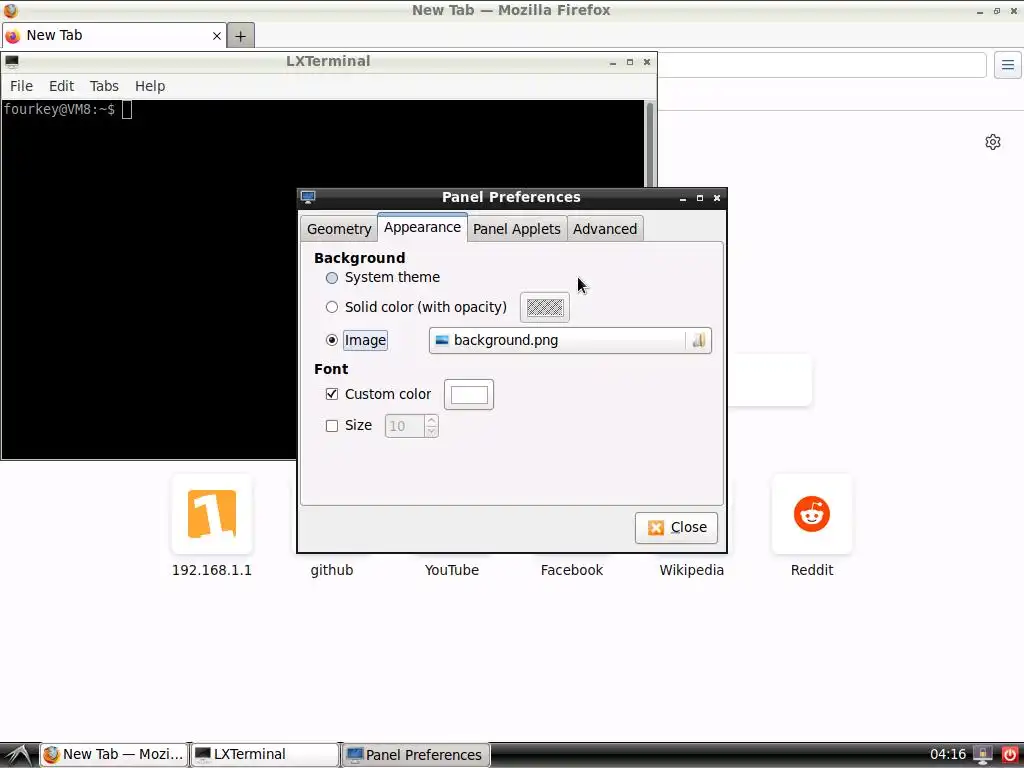
Task: Open the File menu in LXTerminal
Action: tap(21, 86)
